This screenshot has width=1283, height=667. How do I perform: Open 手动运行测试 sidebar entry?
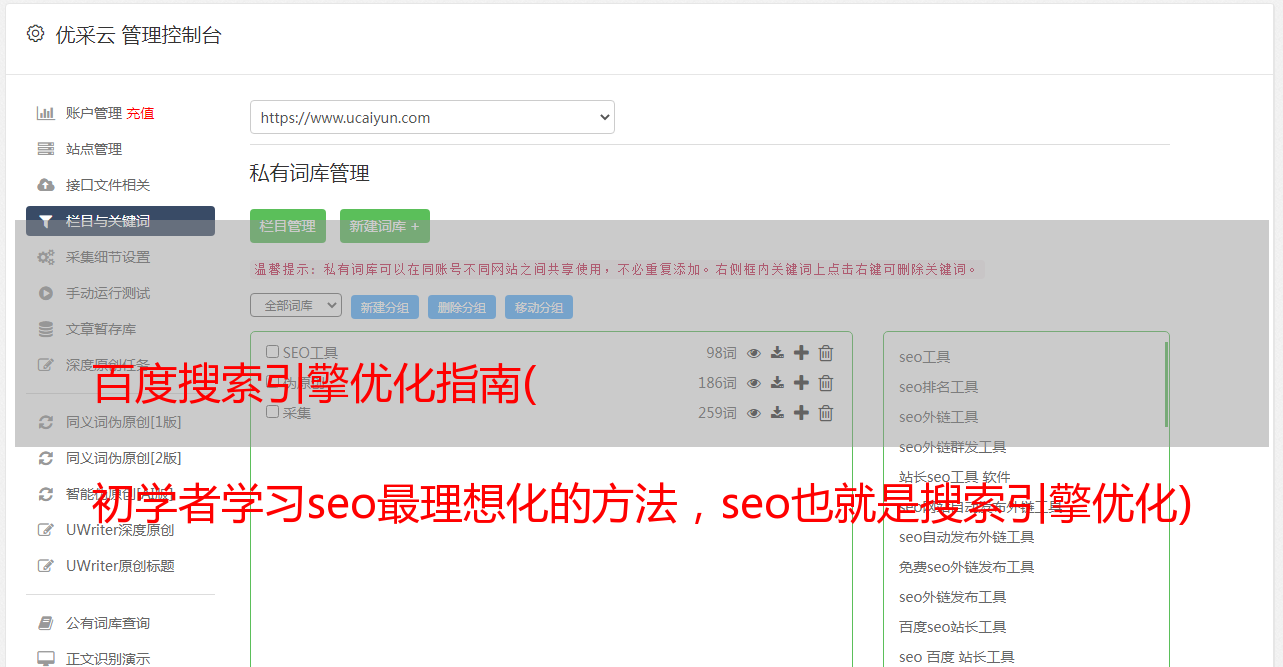pos(108,293)
